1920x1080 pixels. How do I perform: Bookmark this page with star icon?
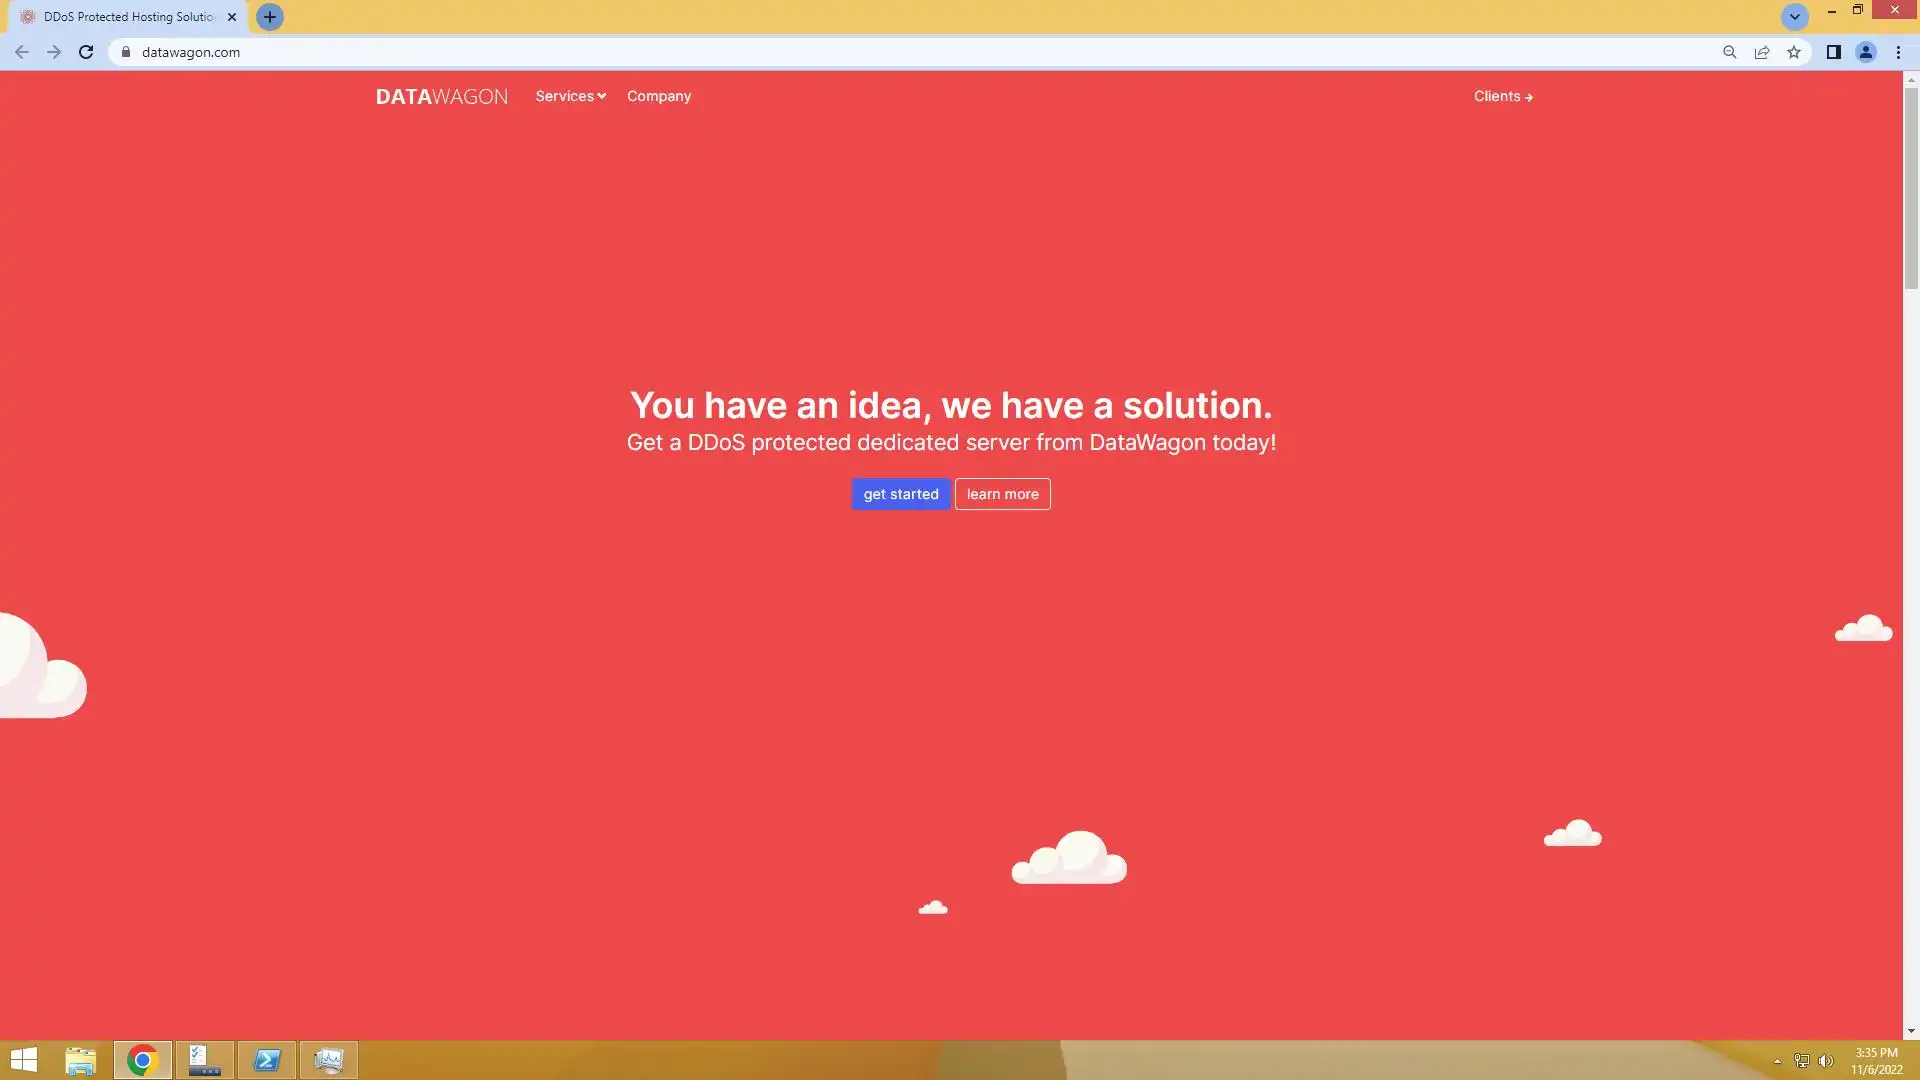pos(1794,52)
